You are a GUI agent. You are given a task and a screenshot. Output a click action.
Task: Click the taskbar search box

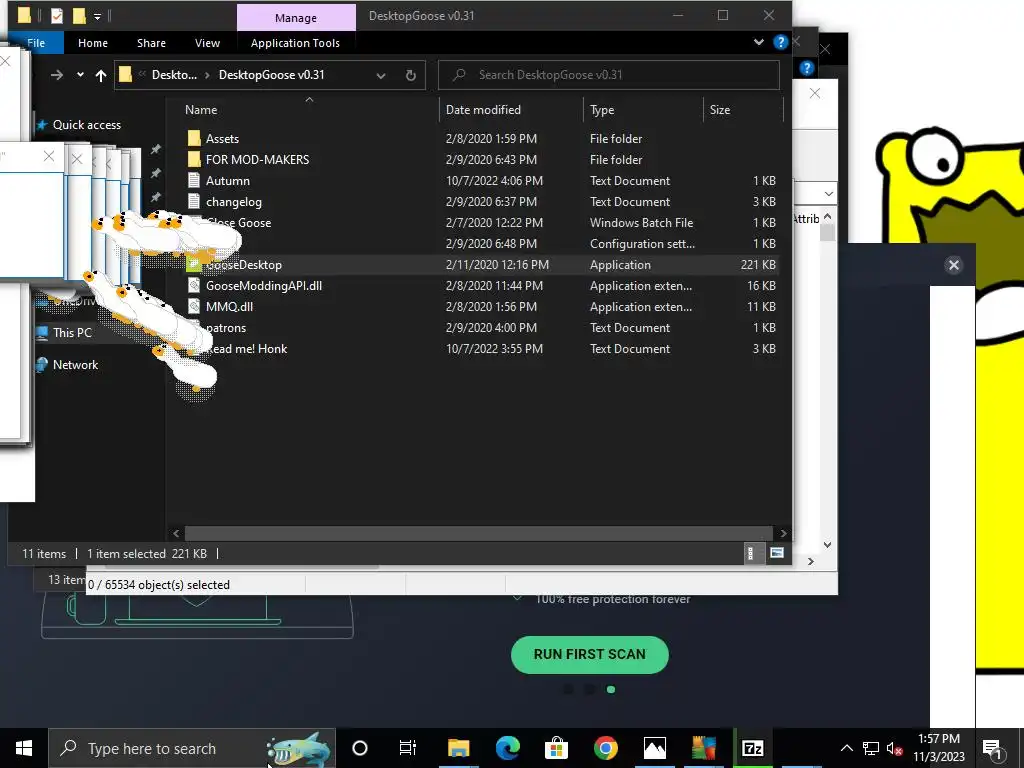pyautogui.click(x=192, y=748)
